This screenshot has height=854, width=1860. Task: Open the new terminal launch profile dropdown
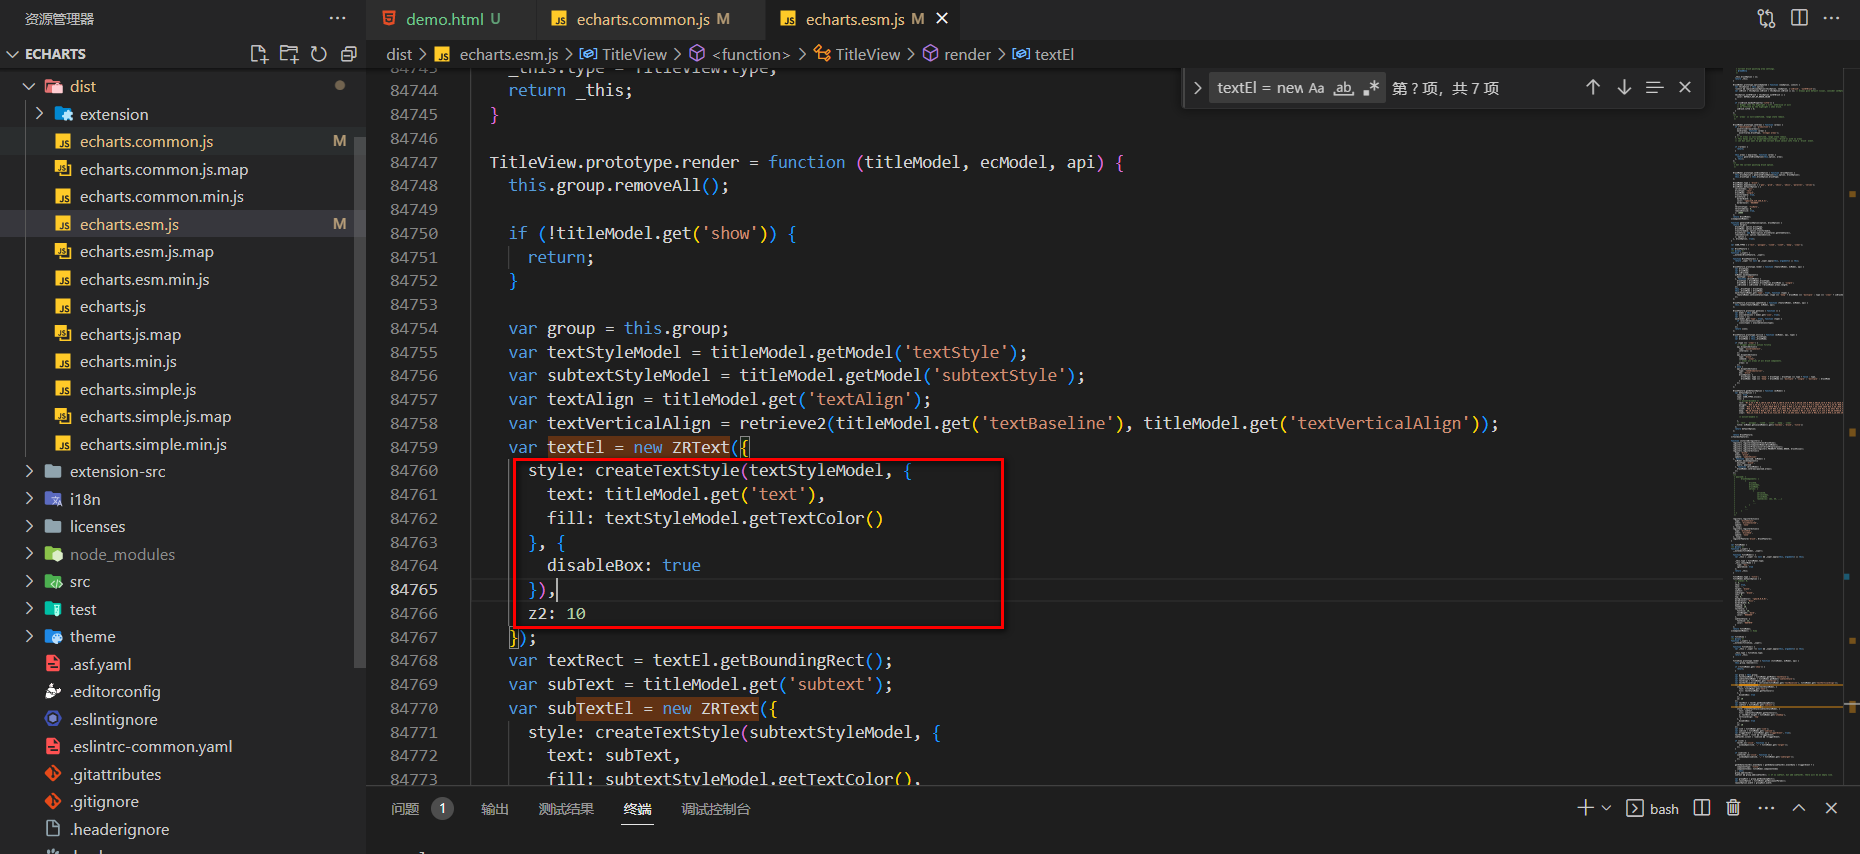1606,808
